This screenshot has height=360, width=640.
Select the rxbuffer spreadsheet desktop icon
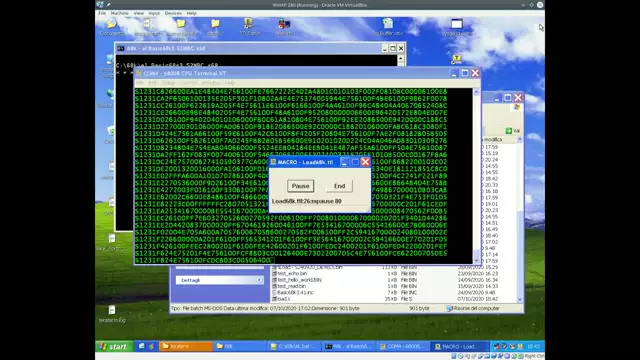(x=387, y=27)
